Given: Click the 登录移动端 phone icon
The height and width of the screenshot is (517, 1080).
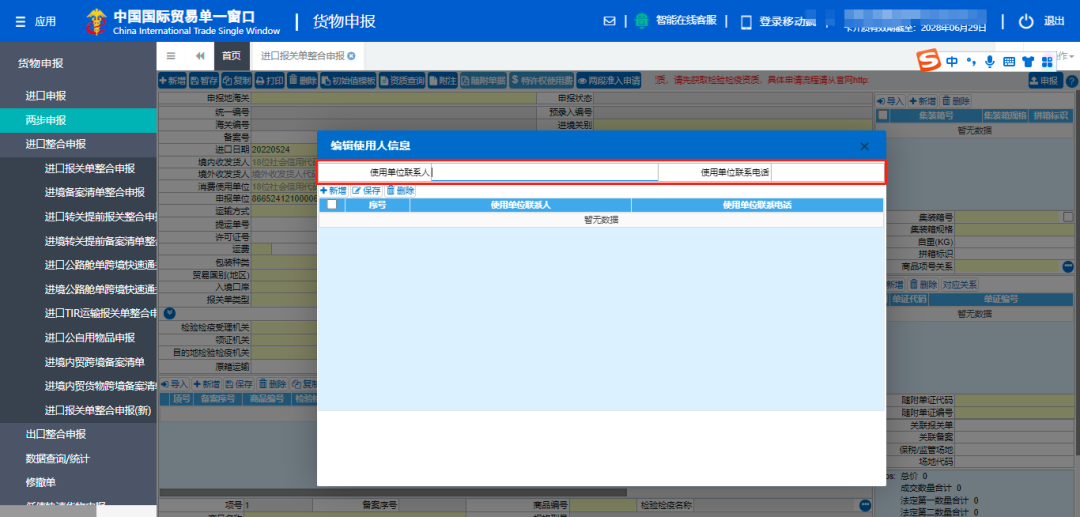Looking at the screenshot, I should (x=745, y=22).
